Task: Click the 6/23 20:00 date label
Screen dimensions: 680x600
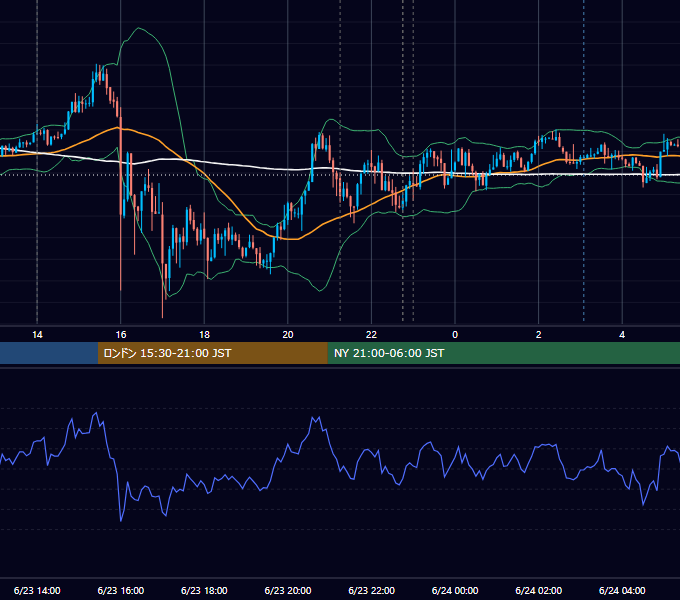Action: click(288, 590)
